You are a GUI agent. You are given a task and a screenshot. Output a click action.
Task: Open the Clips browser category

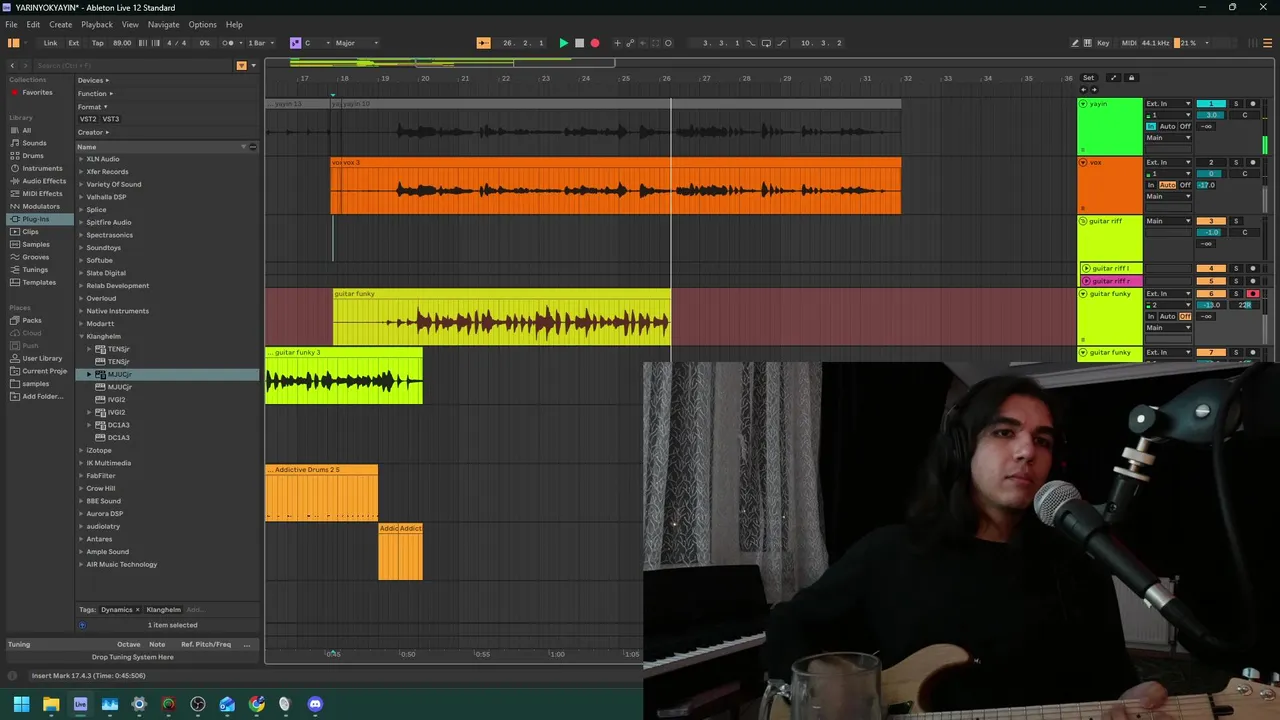click(x=30, y=231)
